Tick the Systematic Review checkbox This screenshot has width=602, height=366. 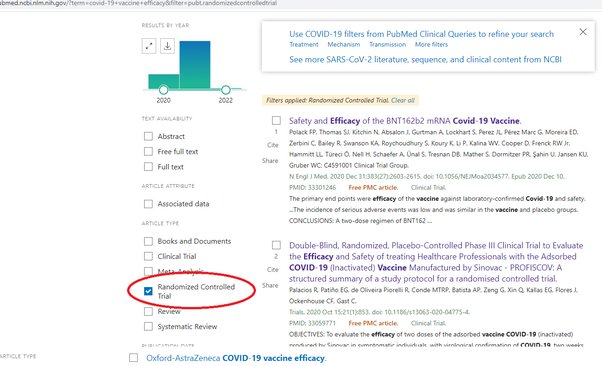148,326
